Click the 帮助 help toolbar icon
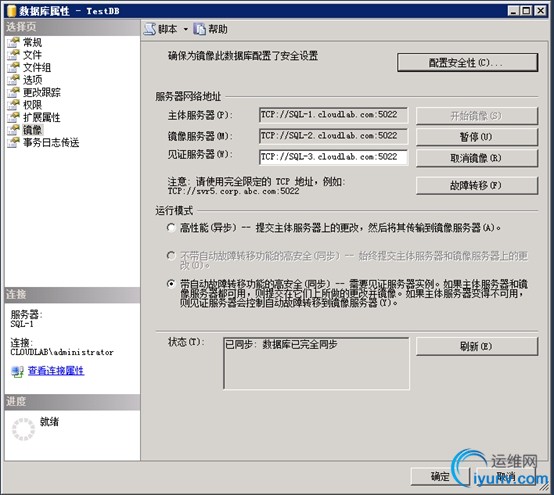The image size is (554, 495). pos(199,29)
